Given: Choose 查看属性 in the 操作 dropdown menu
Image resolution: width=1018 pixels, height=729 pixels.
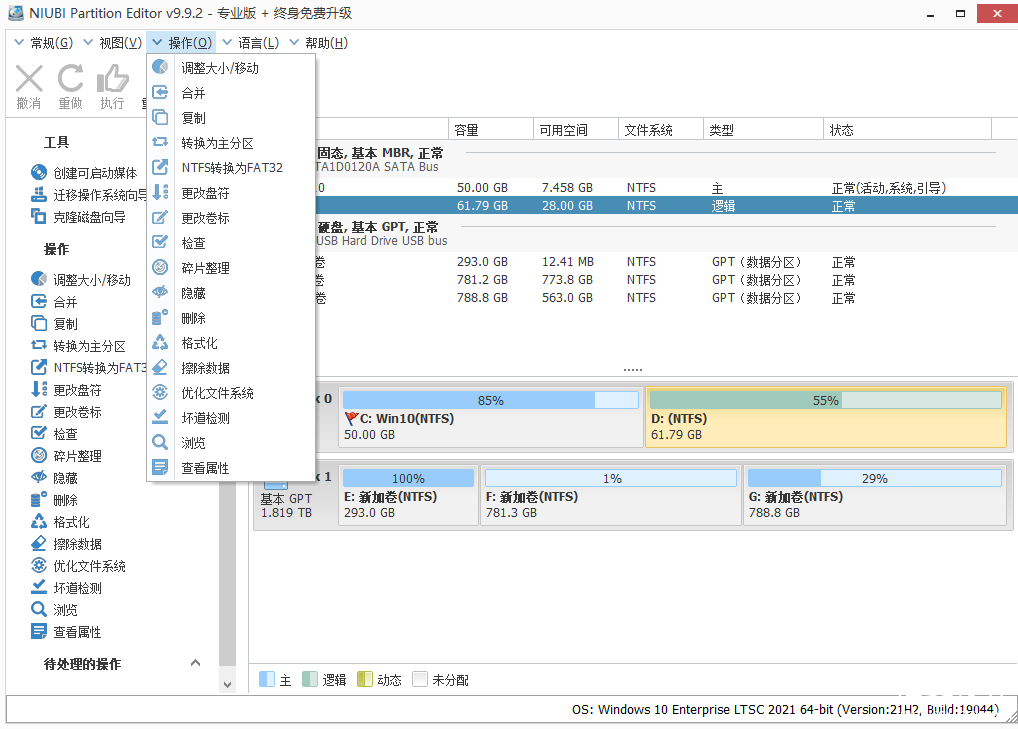Looking at the screenshot, I should coord(231,467).
